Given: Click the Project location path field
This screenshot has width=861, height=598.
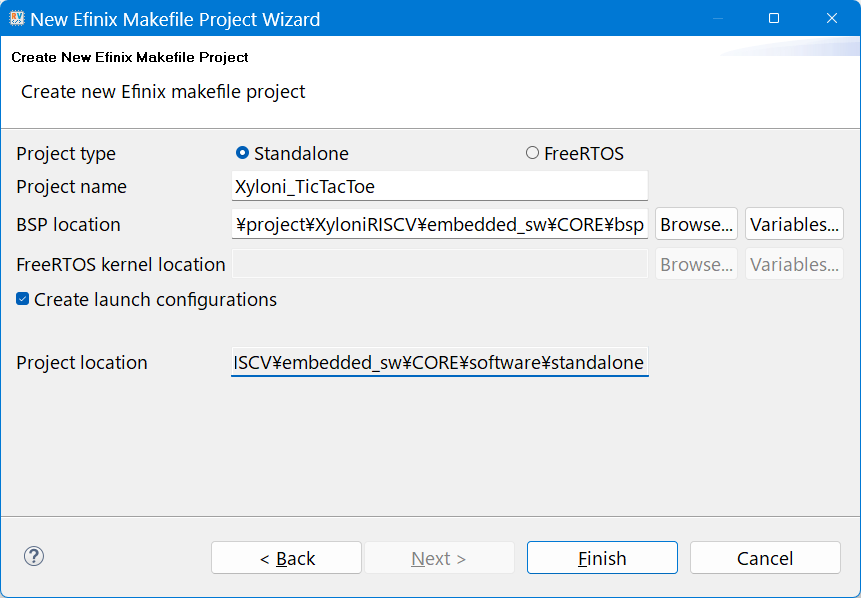Looking at the screenshot, I should 439,362.
